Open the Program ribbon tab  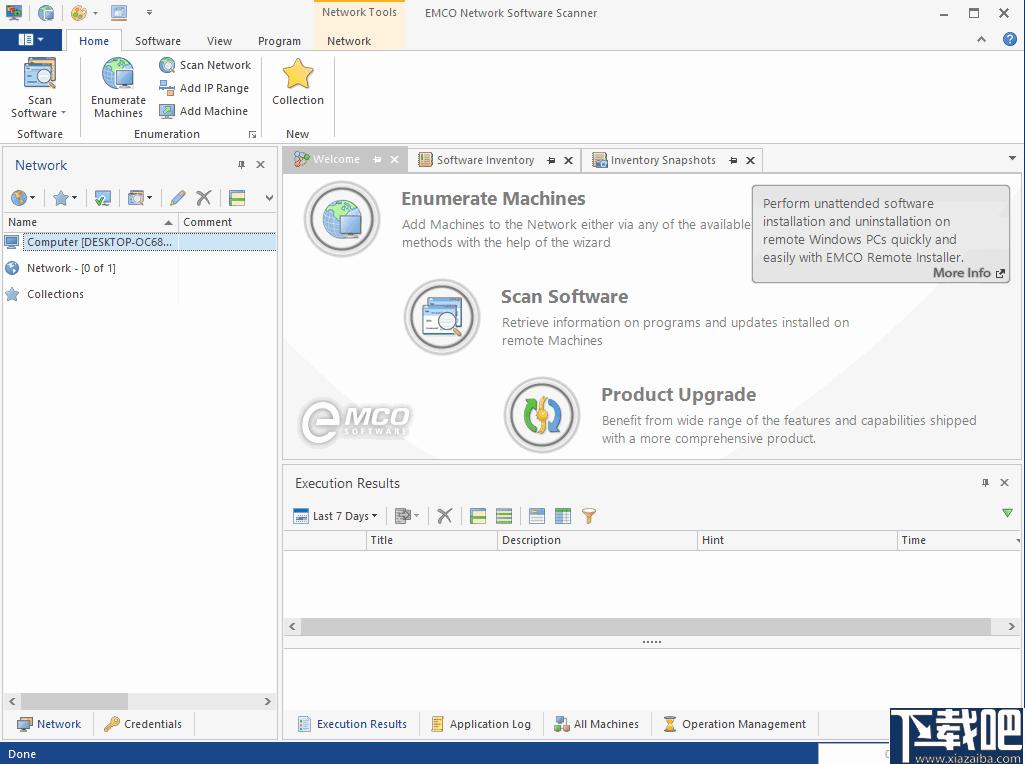pos(279,41)
